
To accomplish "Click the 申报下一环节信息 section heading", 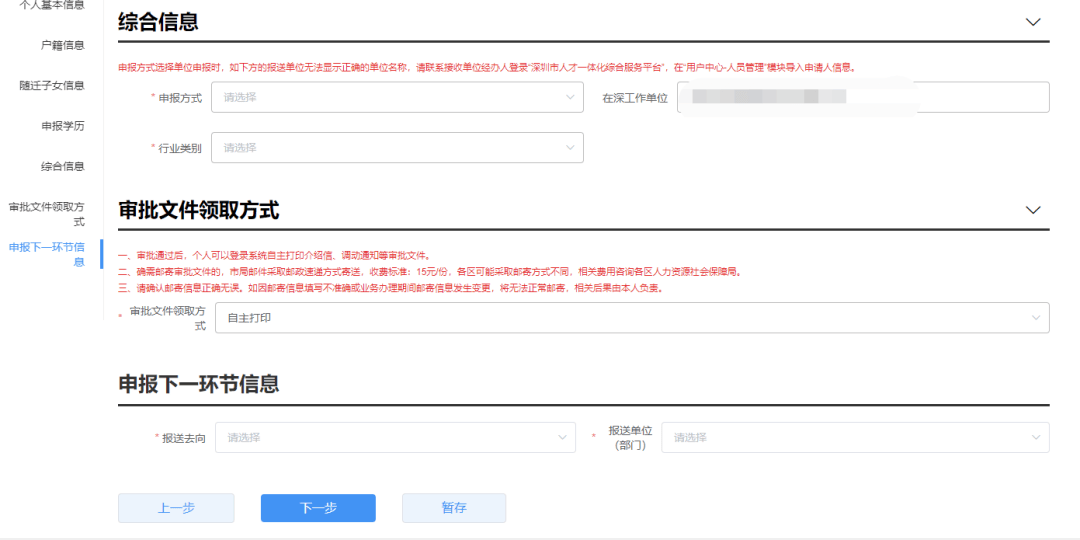I will (199, 383).
